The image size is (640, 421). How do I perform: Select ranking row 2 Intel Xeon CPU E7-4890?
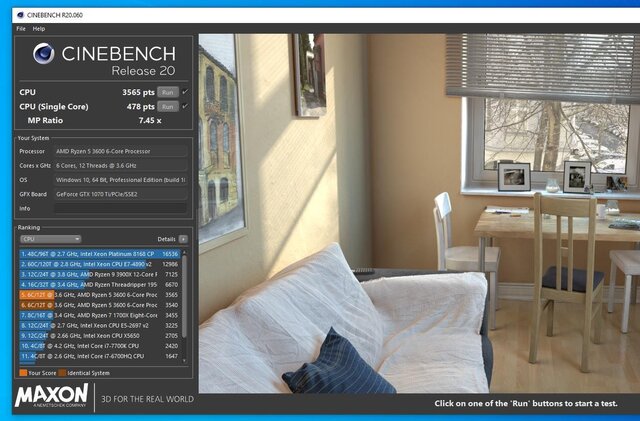(100, 264)
